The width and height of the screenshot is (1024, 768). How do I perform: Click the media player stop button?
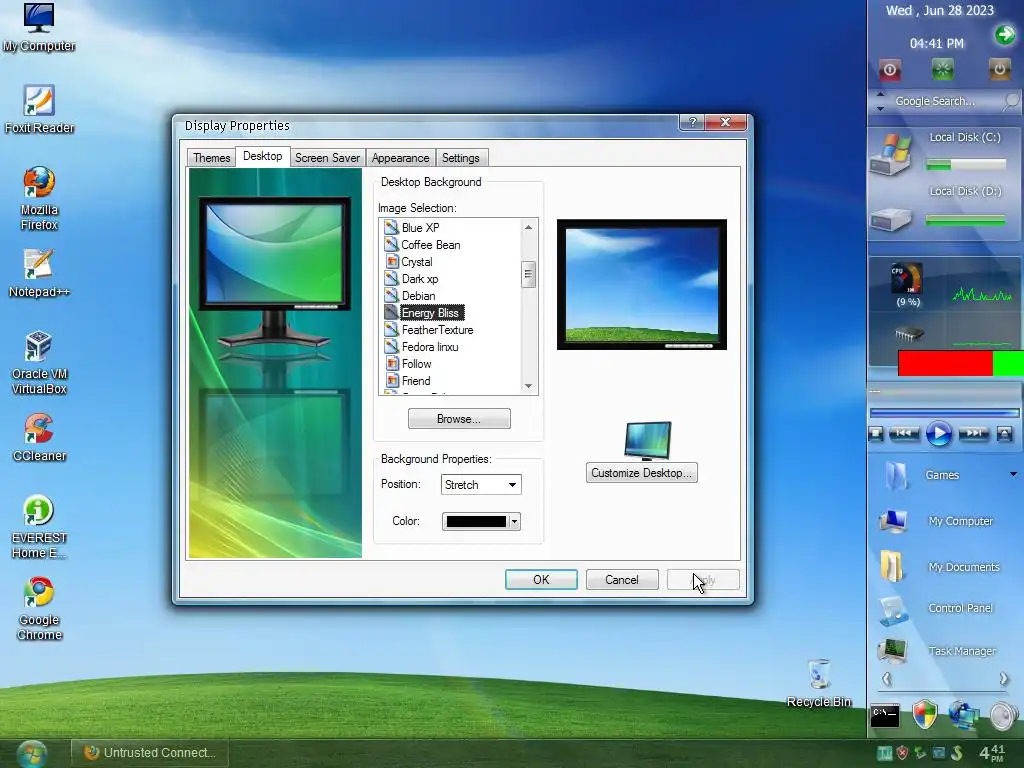click(876, 434)
